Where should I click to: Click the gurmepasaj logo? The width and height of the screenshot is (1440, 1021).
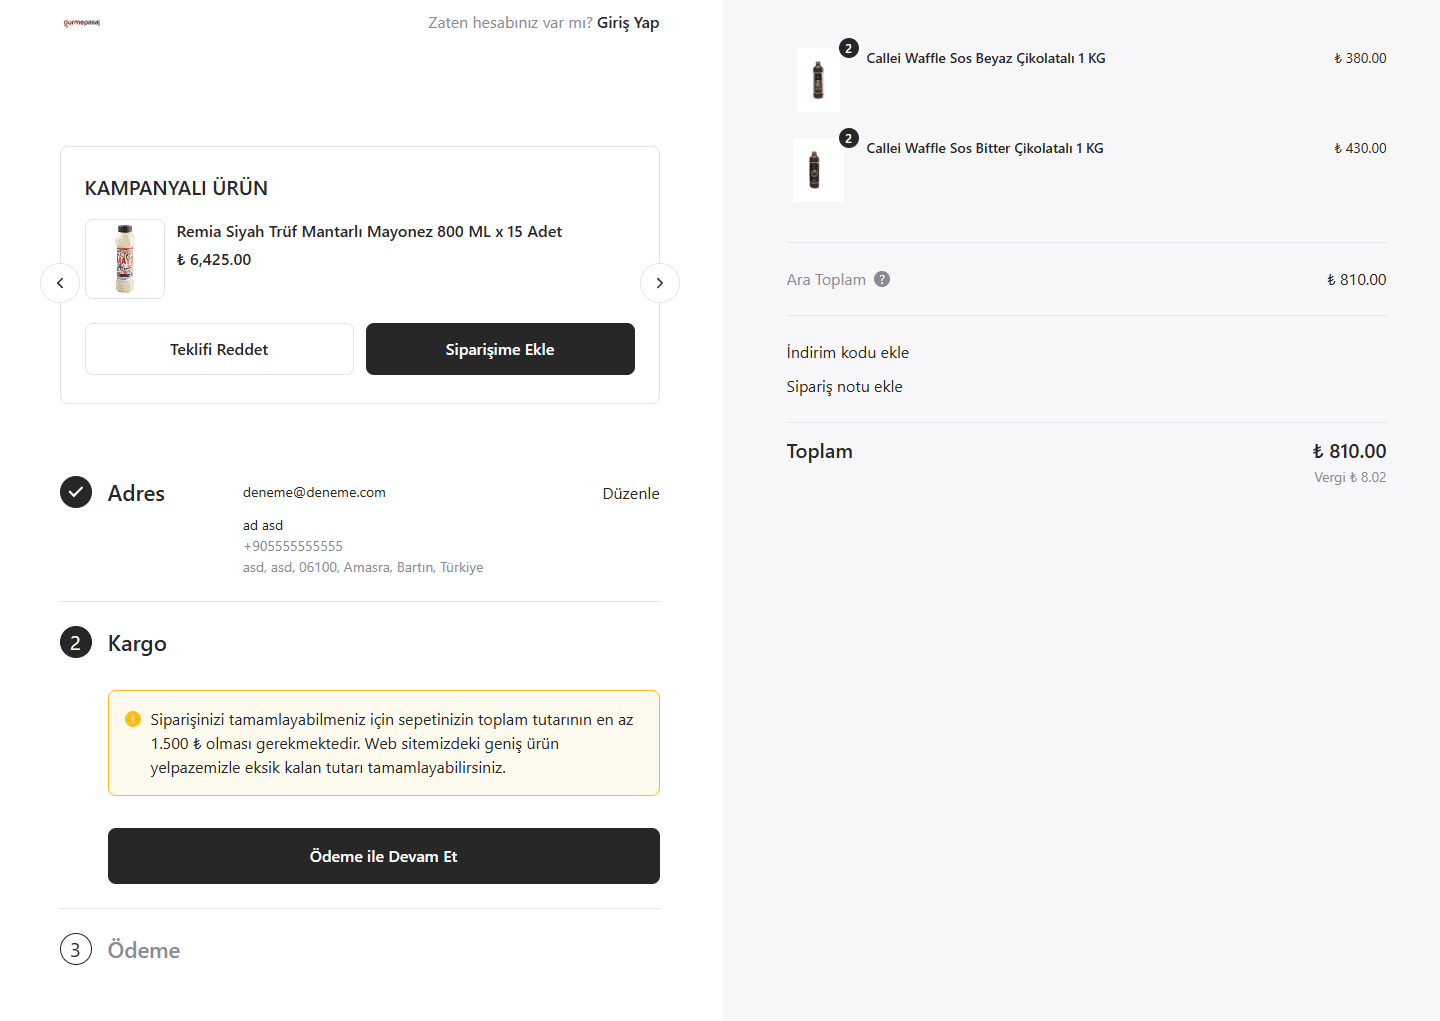coord(81,23)
